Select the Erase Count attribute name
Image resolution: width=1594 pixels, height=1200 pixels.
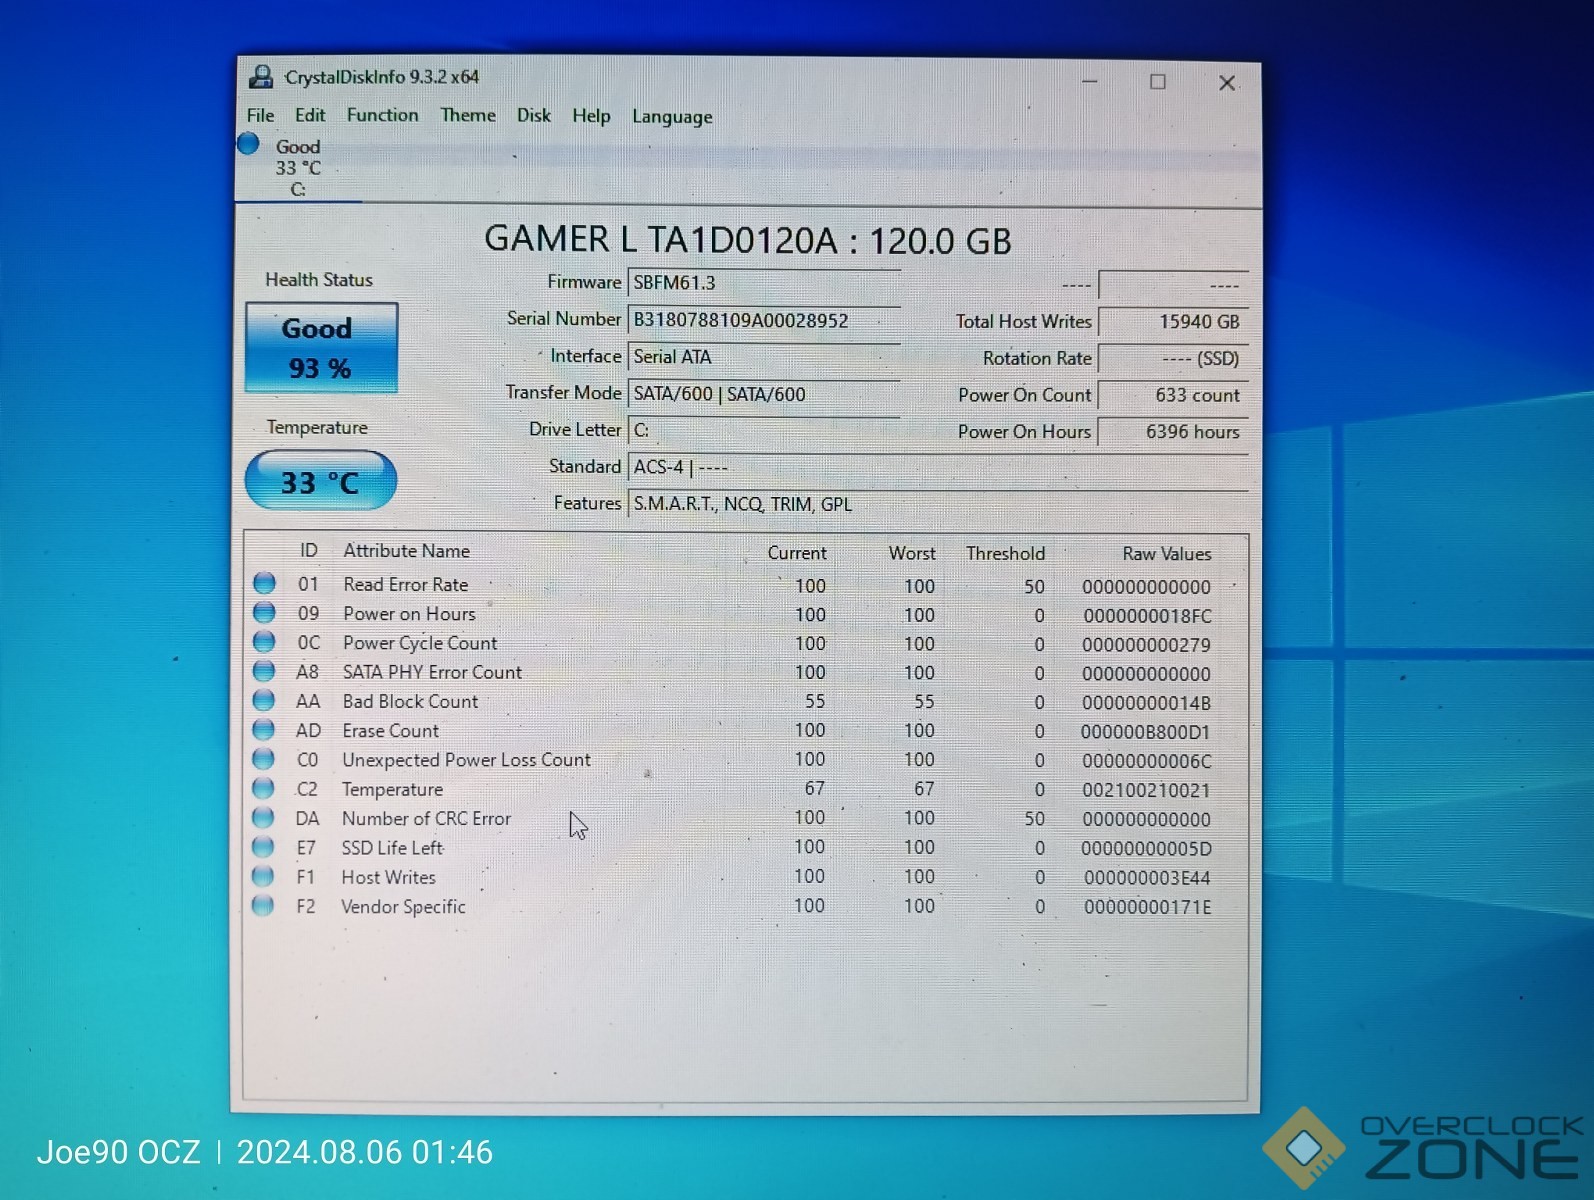[390, 731]
